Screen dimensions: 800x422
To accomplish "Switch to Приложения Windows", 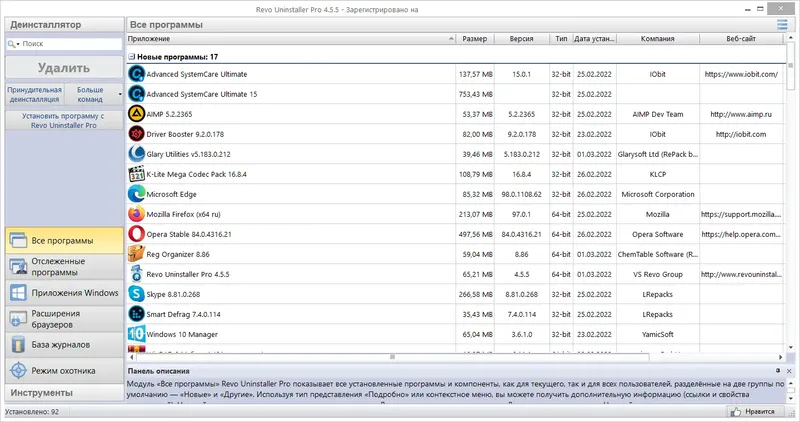I will pyautogui.click(x=64, y=293).
